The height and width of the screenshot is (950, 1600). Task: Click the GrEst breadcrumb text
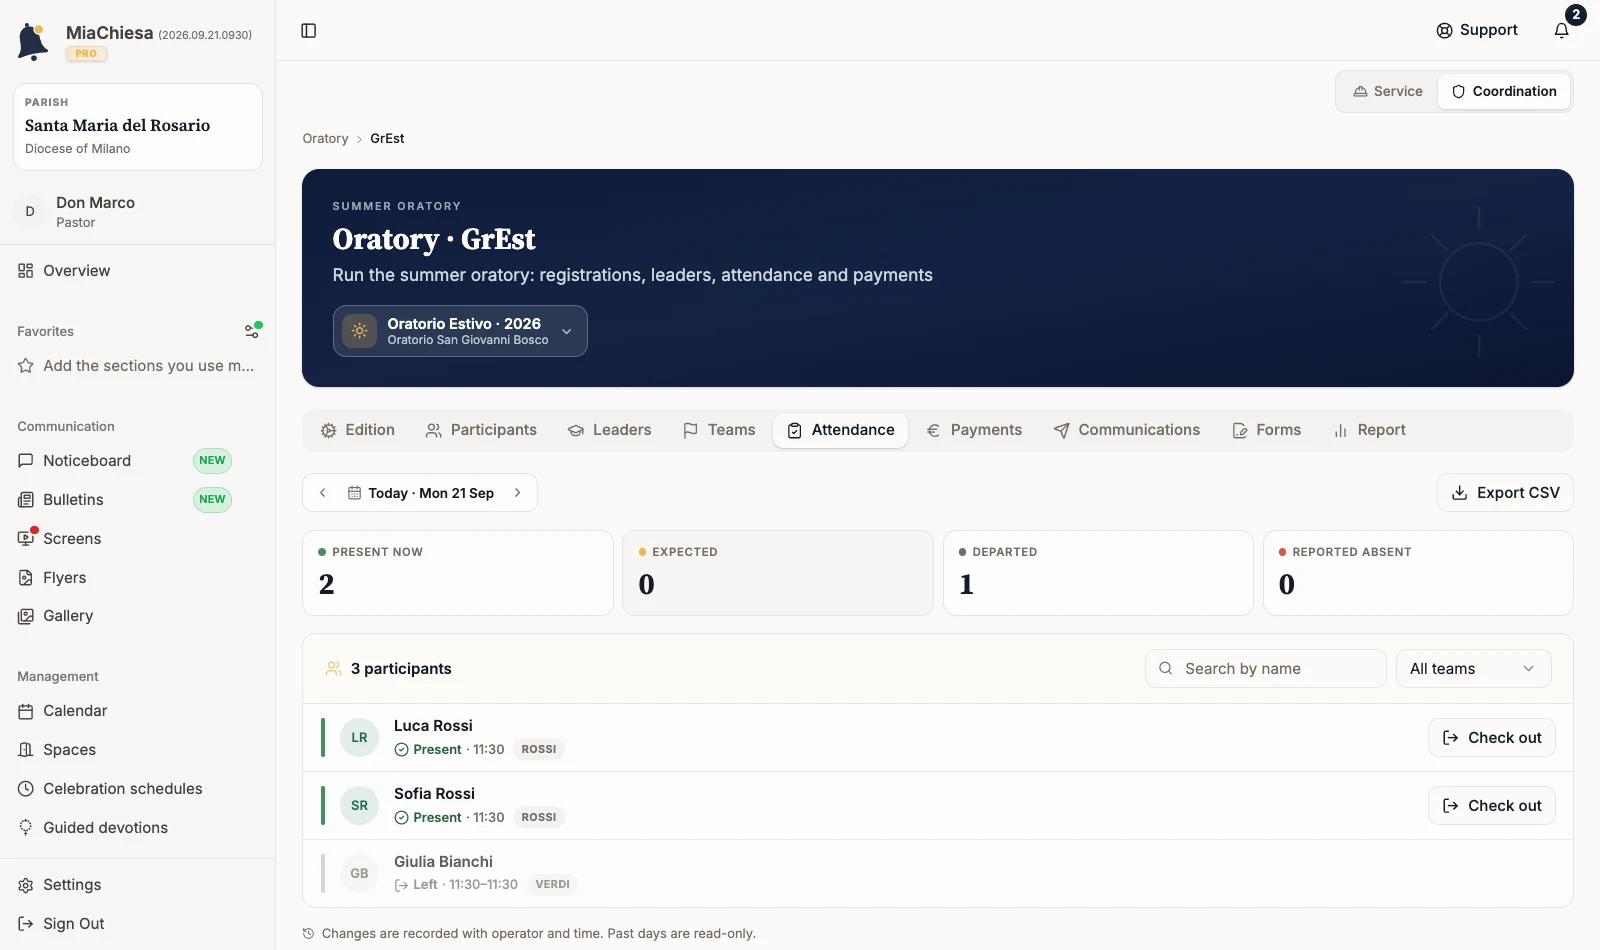387,139
